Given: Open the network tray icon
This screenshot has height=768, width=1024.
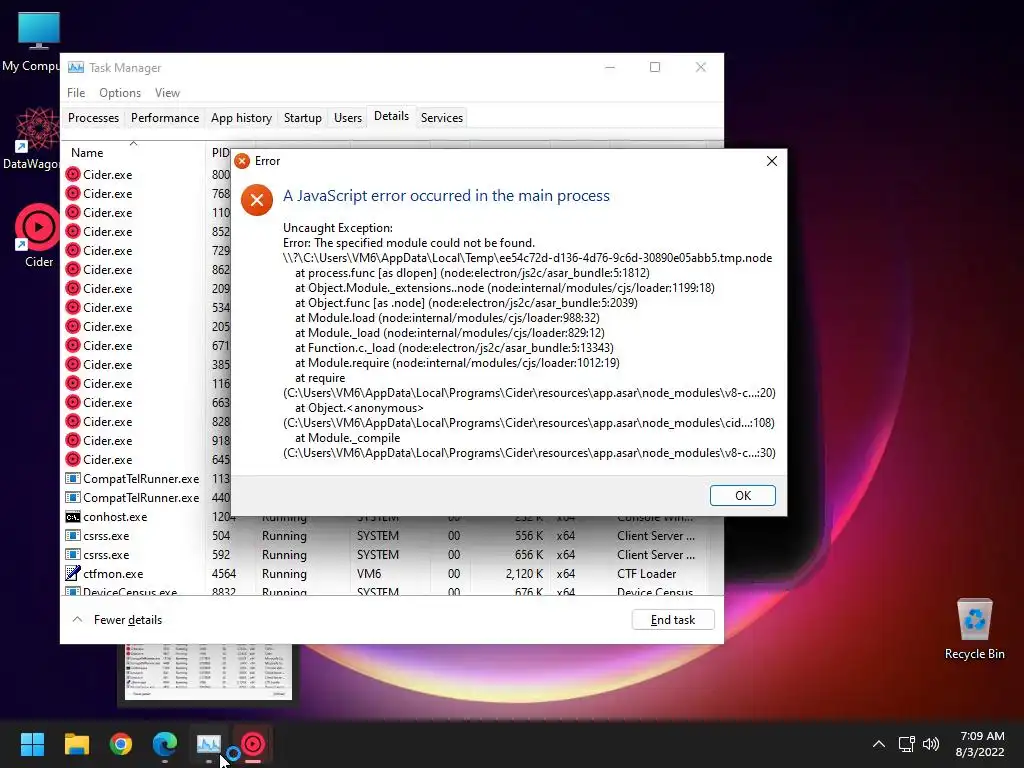Looking at the screenshot, I should tap(906, 744).
